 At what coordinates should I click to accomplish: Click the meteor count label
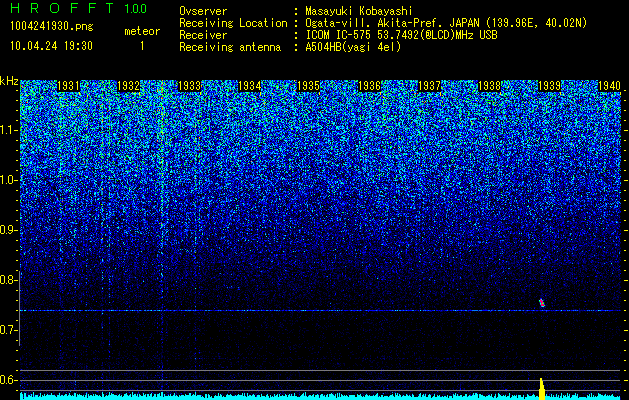[x=142, y=31]
